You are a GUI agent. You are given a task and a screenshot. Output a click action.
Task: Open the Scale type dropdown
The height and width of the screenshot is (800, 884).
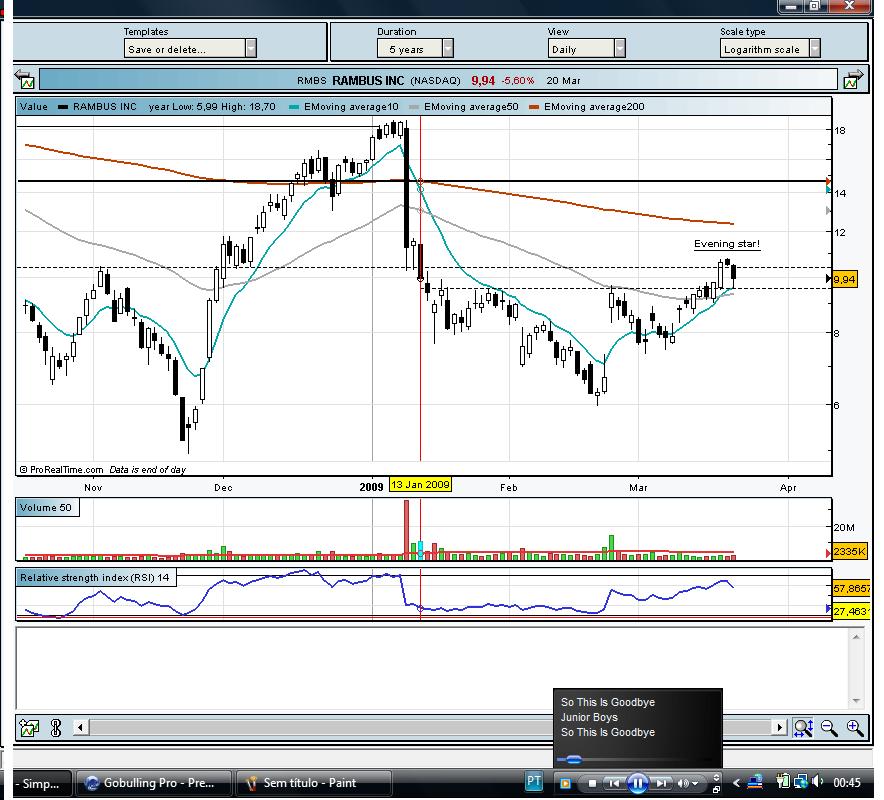coord(770,48)
